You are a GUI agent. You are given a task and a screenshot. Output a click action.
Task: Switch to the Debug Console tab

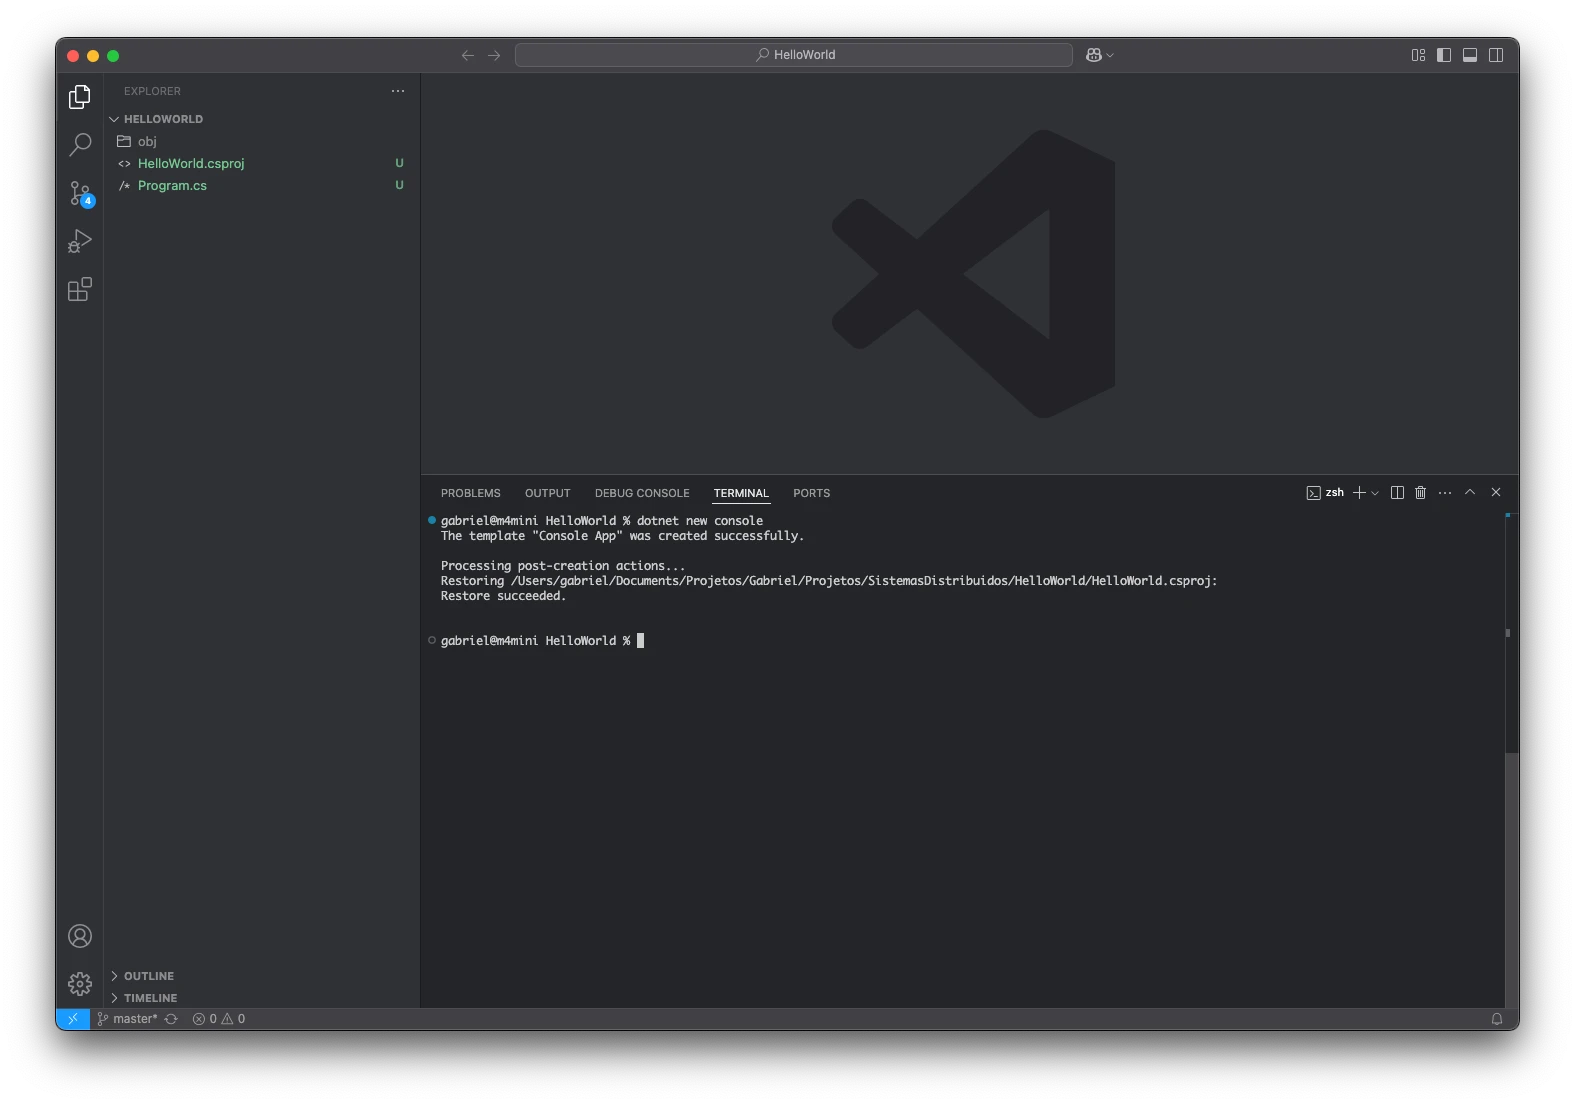[642, 493]
